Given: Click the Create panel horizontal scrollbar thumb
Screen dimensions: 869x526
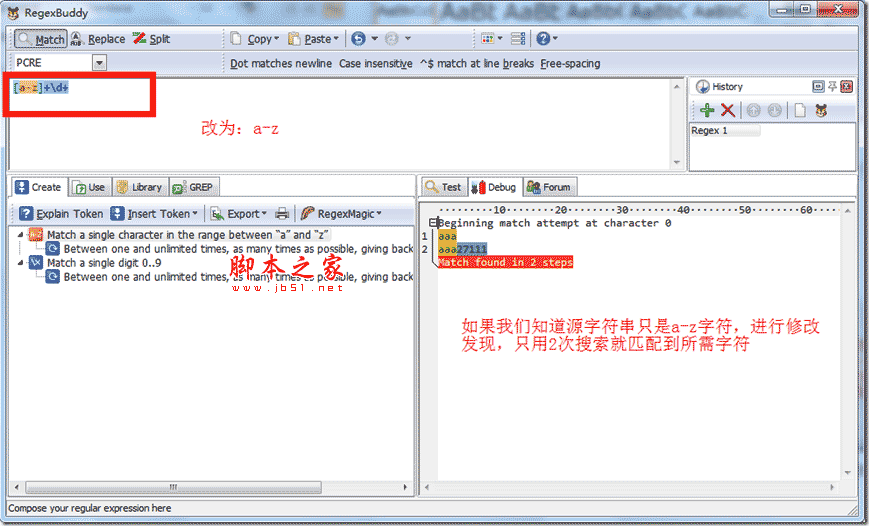Looking at the screenshot, I should (173, 487).
